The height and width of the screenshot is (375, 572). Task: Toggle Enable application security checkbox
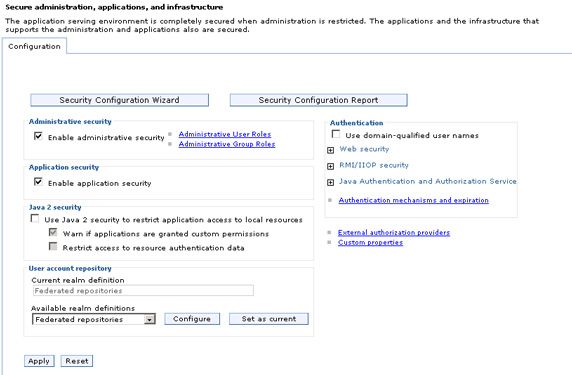point(38,182)
